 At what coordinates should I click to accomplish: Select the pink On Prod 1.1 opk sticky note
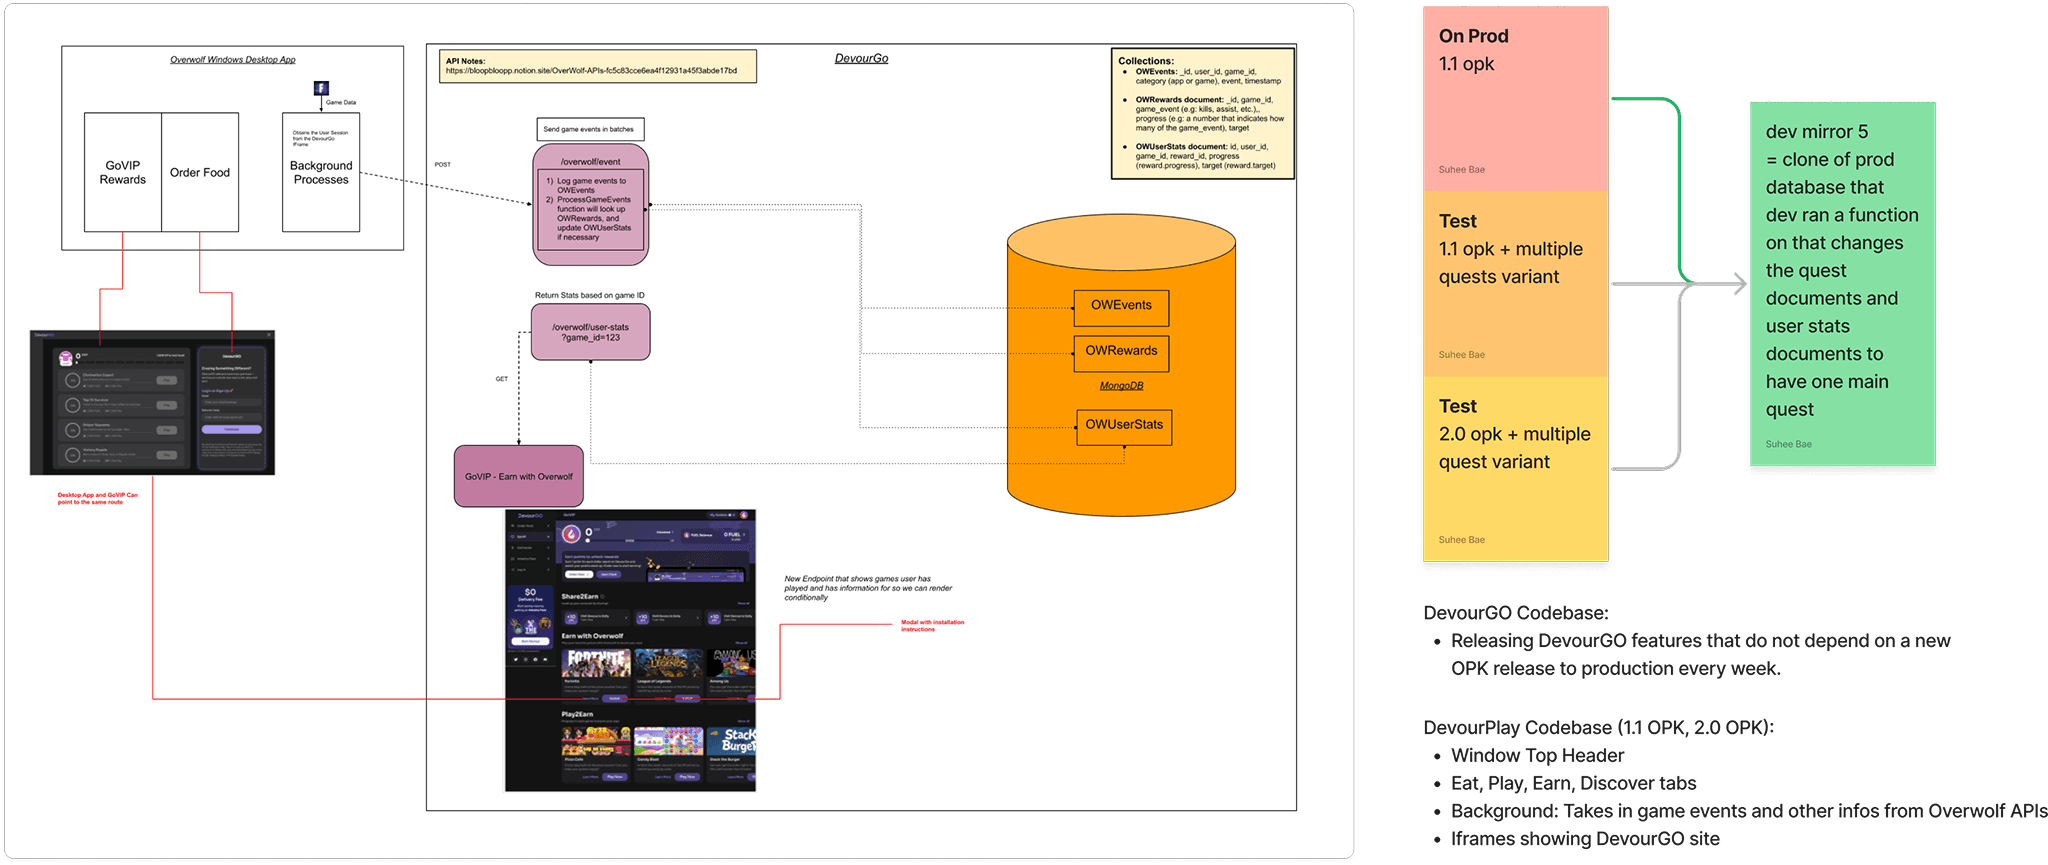[x=1516, y=99]
